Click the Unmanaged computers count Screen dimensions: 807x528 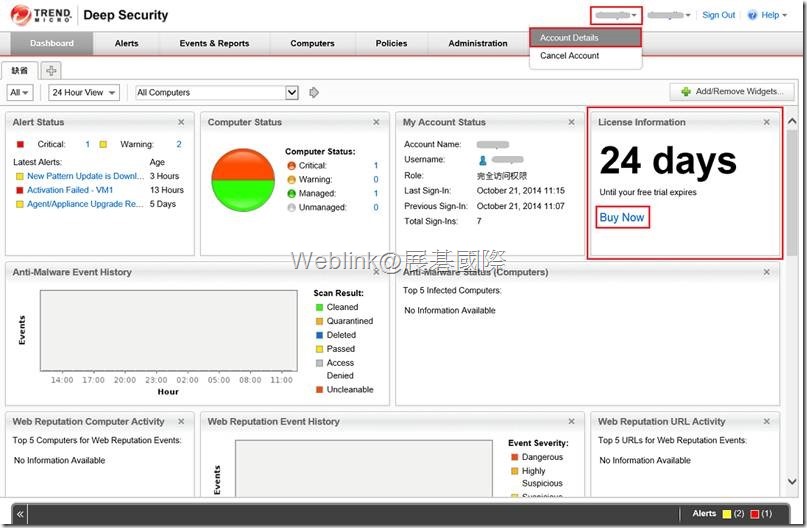pyautogui.click(x=376, y=207)
